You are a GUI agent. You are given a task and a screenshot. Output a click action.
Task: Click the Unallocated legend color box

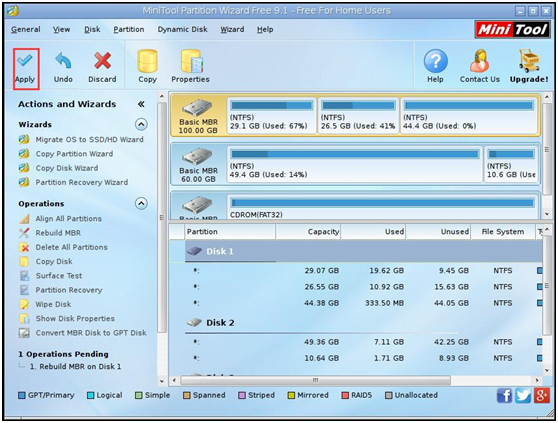(x=389, y=395)
